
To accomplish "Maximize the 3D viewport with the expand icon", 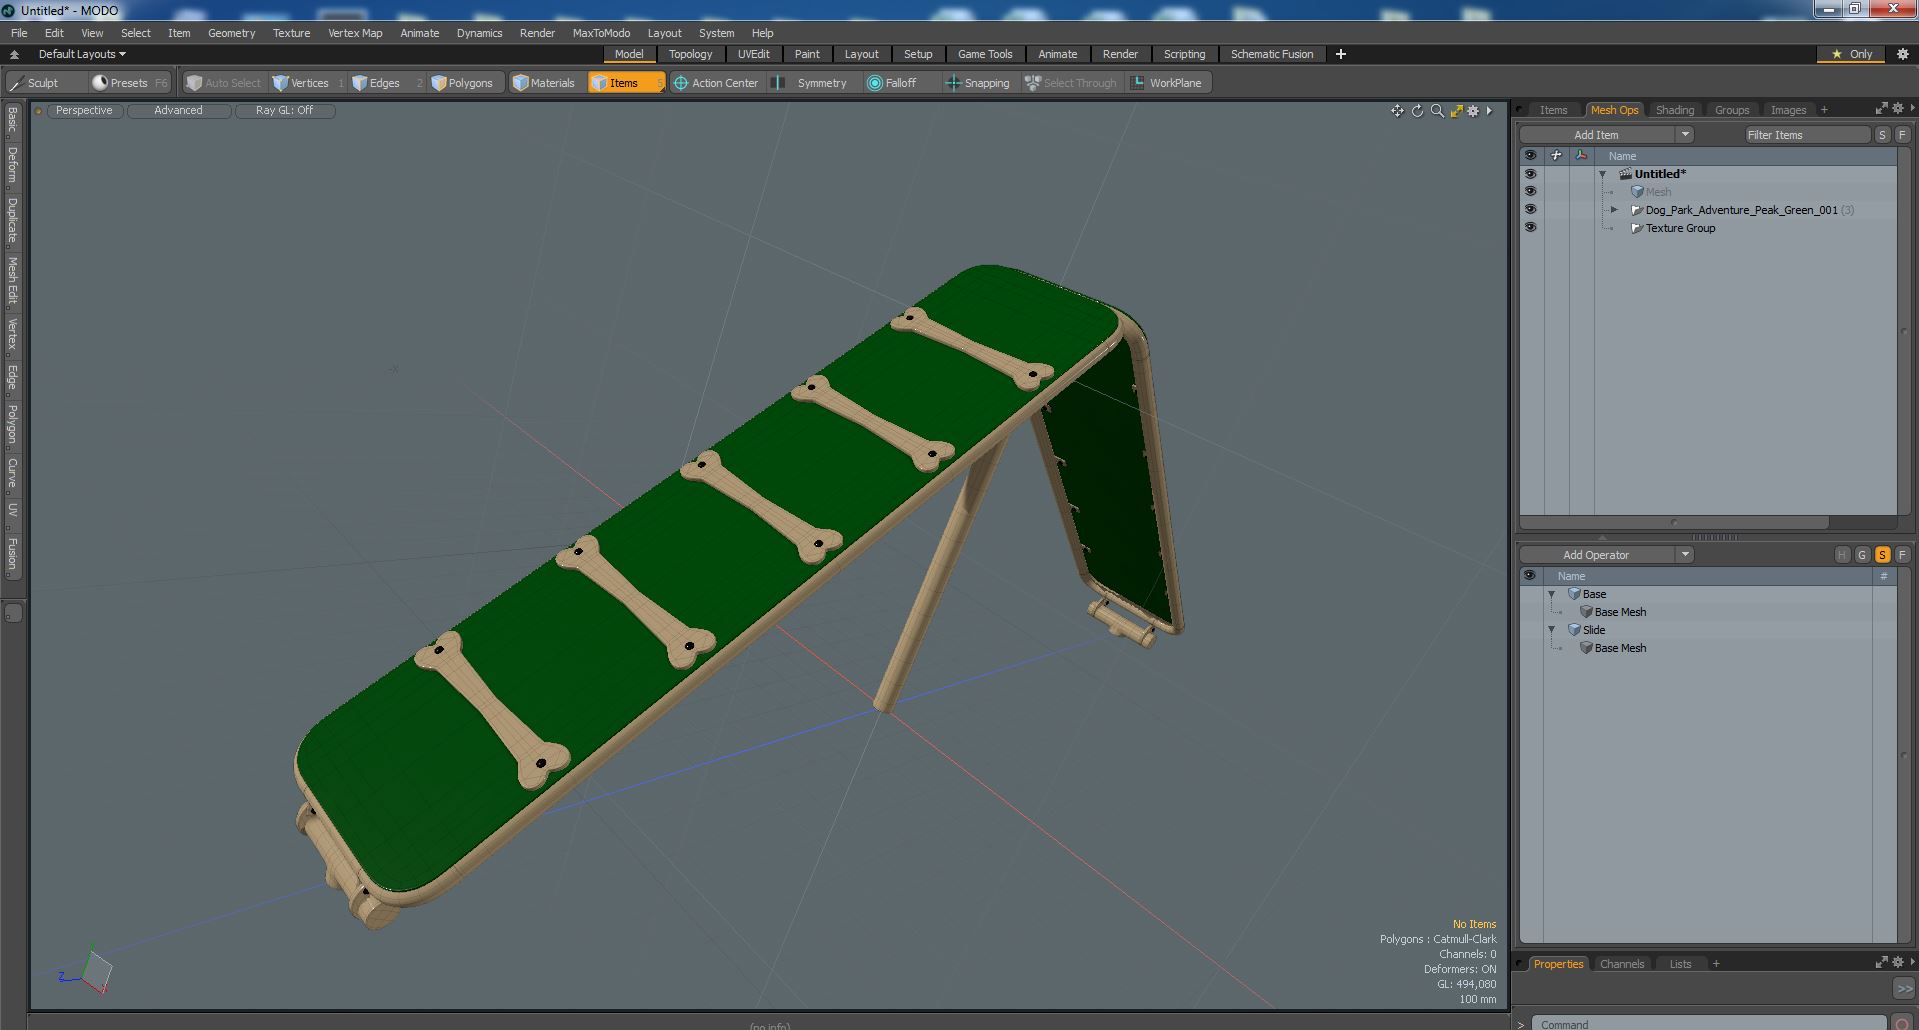I will pos(1456,111).
